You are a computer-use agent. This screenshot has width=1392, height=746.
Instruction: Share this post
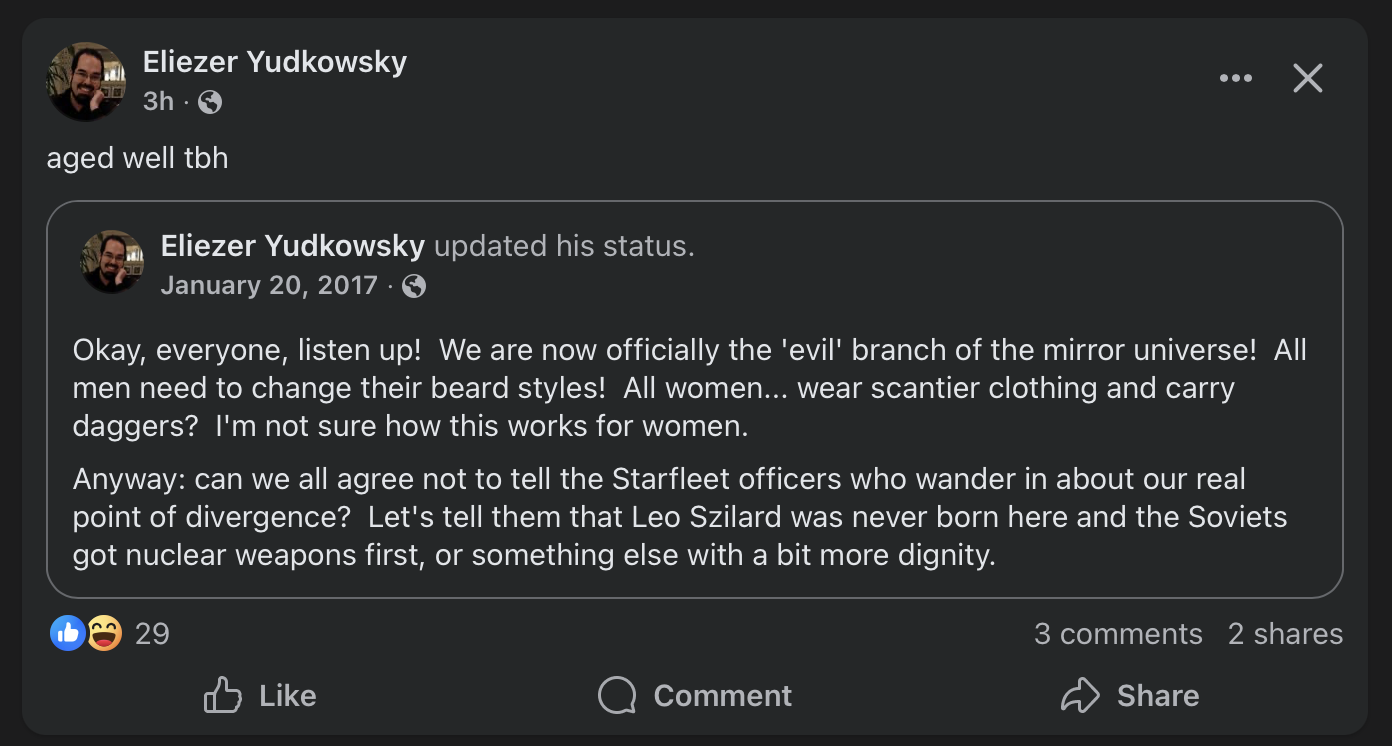[x=1130, y=696]
